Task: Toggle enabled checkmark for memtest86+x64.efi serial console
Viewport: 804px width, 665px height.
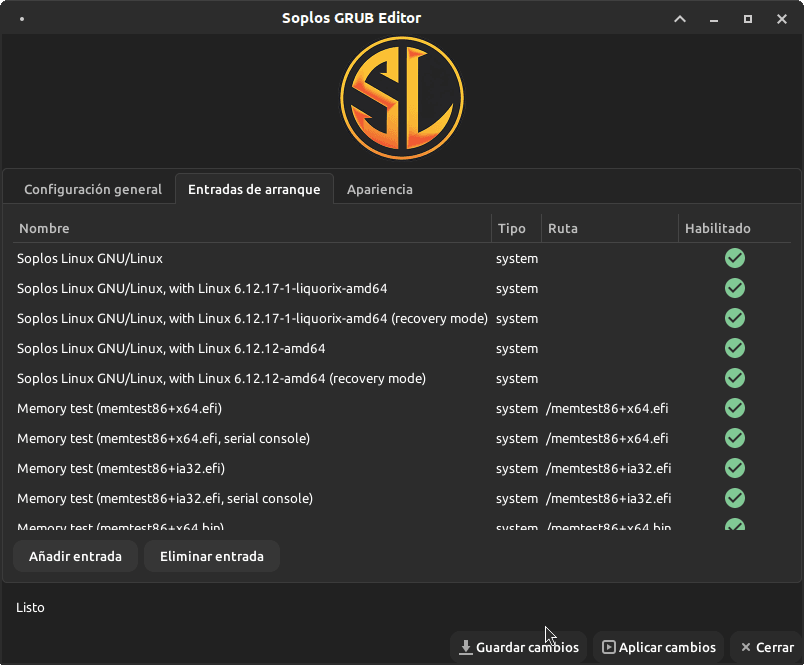Action: (735, 438)
